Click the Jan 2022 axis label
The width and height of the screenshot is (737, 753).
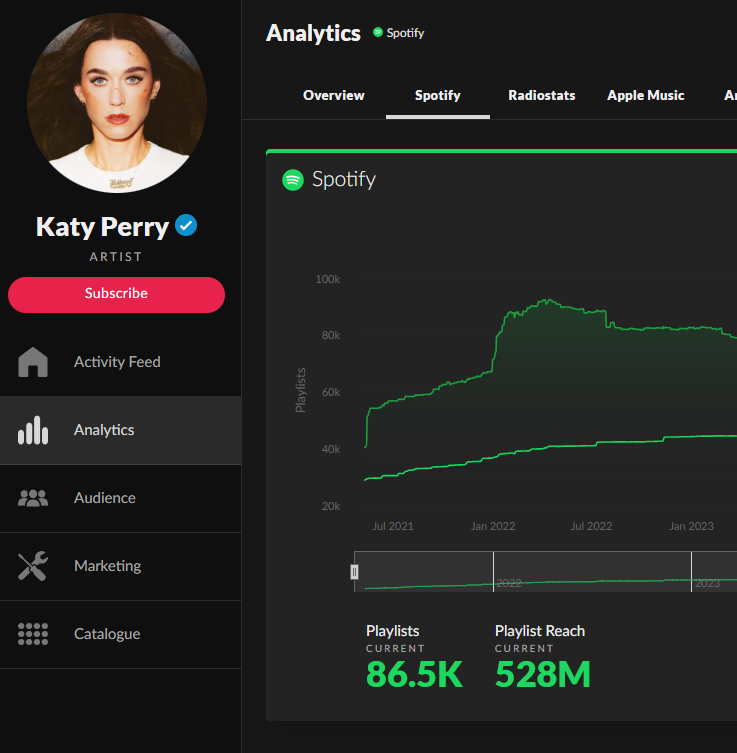(493, 526)
